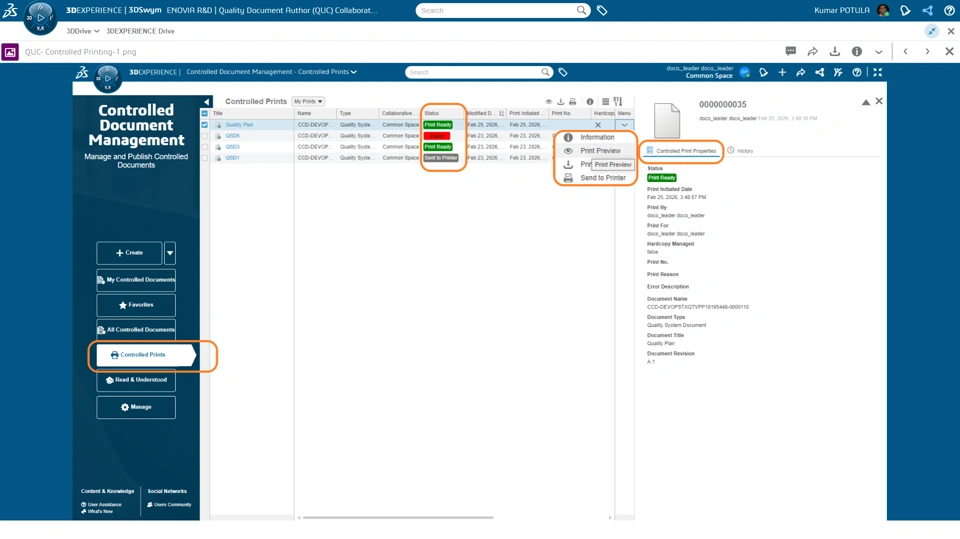960x539 pixels.
Task: Click the printer icon in the Controlled Prints toolbar
Action: pyautogui.click(x=572, y=102)
